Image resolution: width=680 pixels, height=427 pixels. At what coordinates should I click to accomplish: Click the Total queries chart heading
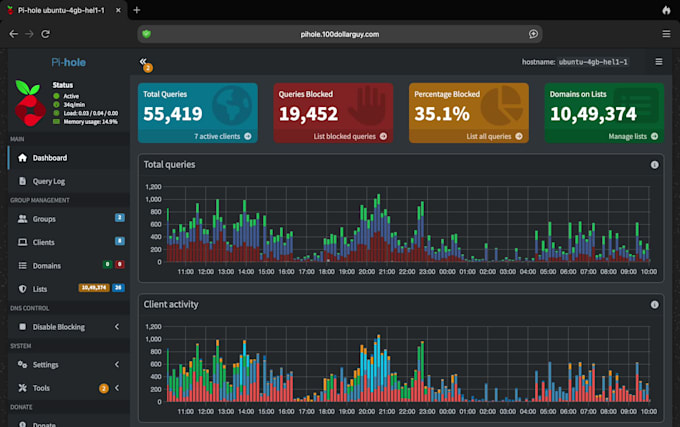(170, 165)
